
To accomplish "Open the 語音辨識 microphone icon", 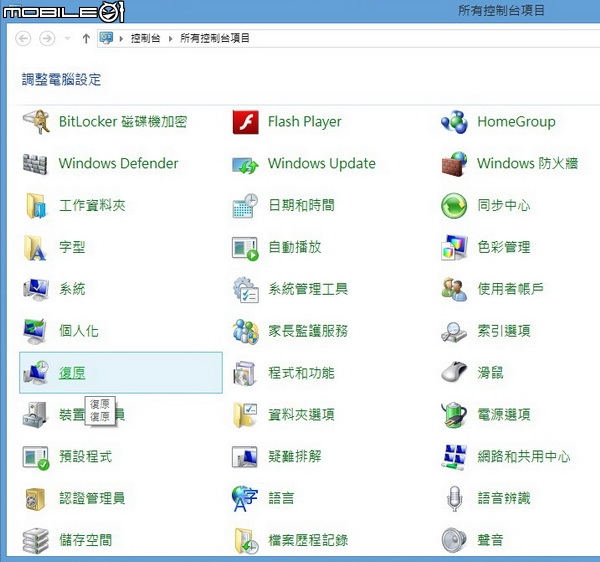I will 454,498.
